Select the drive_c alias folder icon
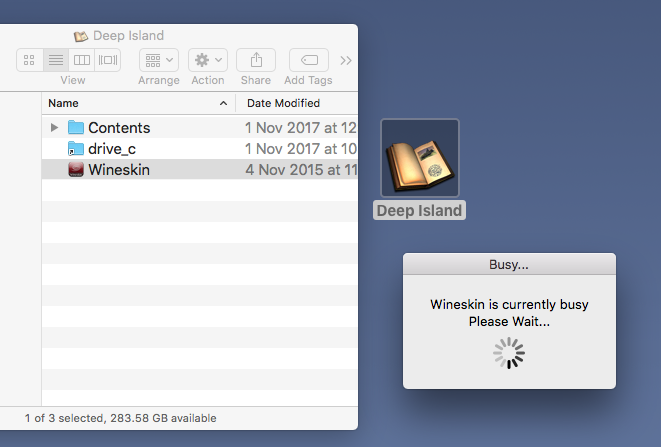Screen dimensions: 661x447 point(76,148)
